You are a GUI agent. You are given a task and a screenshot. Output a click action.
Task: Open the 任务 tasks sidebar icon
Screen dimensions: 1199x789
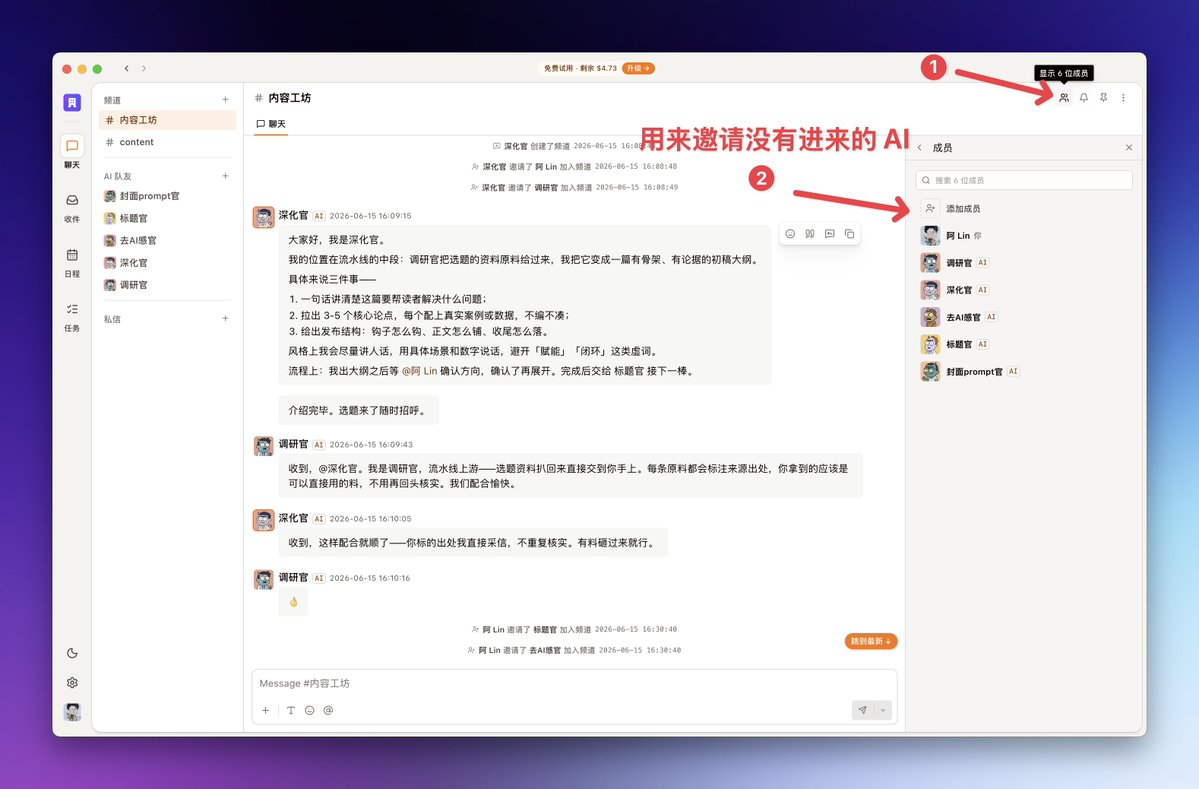72,317
